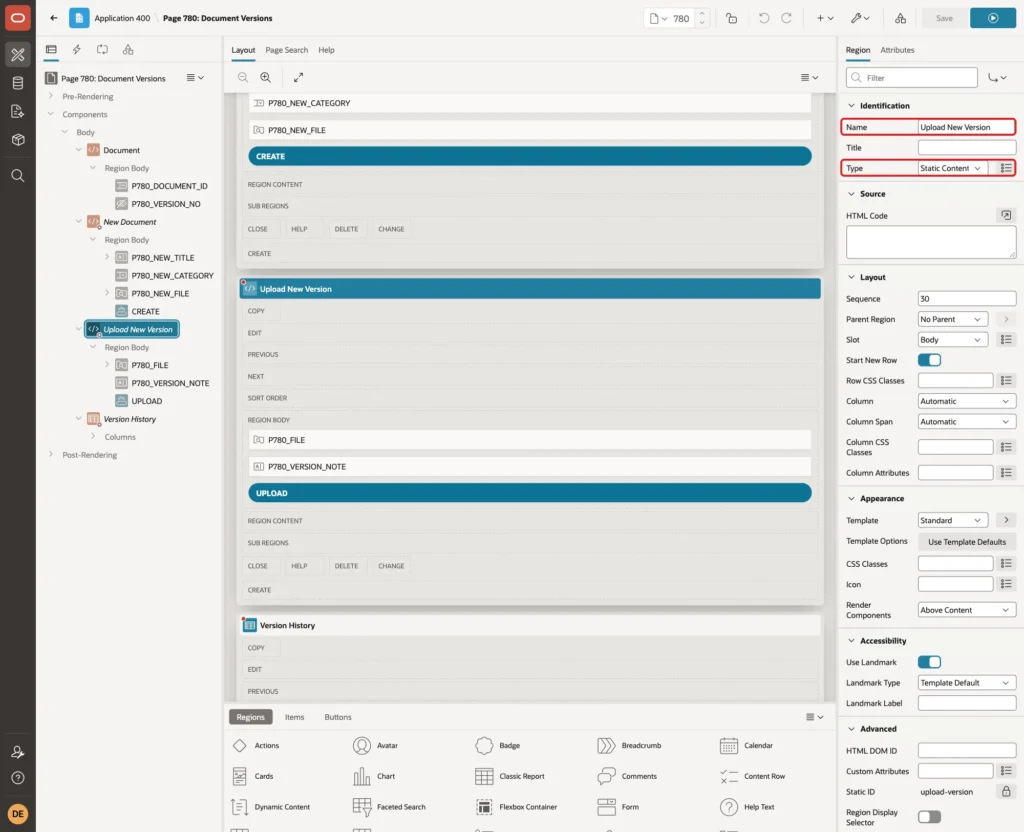Open the Gallery sidebar icon
Image resolution: width=1024 pixels, height=832 pixels.
tap(18, 140)
